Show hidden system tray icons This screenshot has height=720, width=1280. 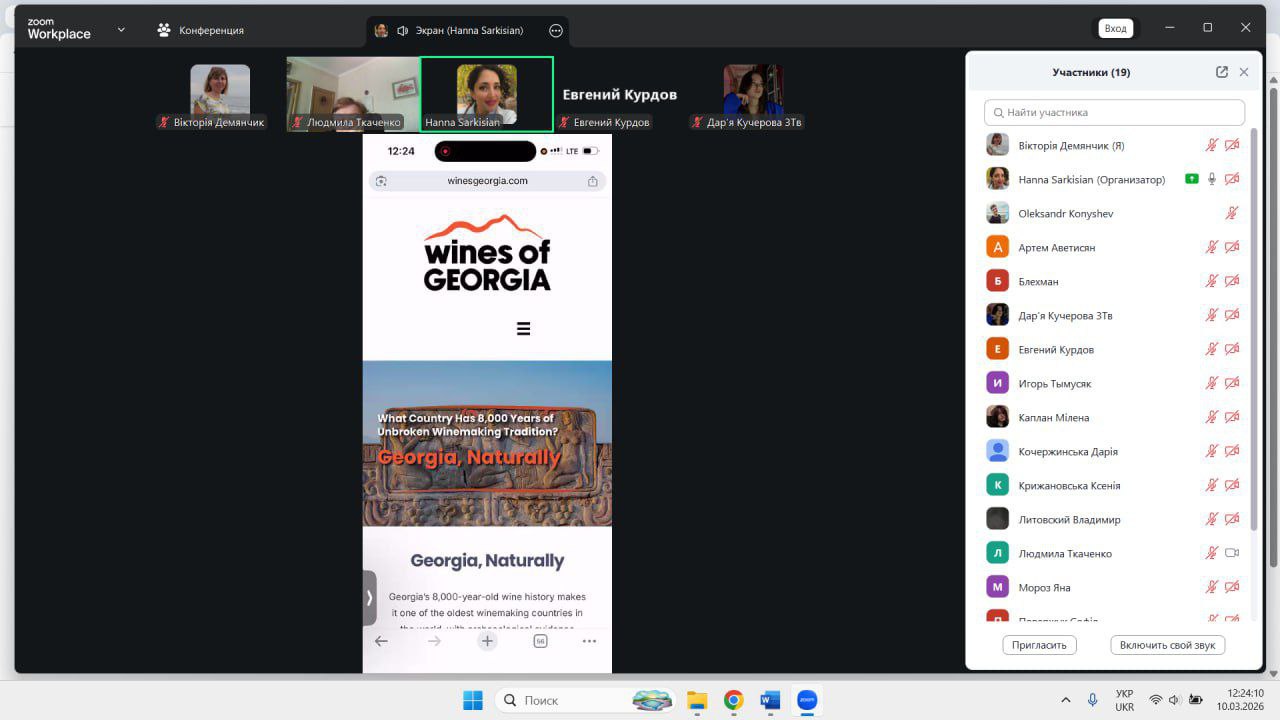1065,700
